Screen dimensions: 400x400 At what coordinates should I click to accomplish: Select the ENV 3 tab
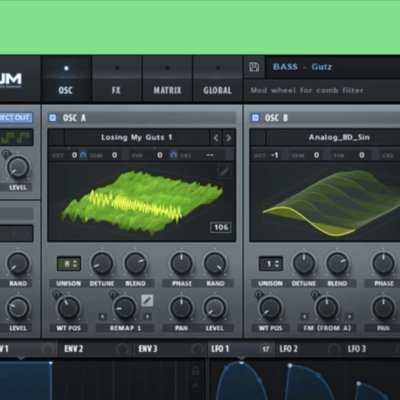point(148,349)
